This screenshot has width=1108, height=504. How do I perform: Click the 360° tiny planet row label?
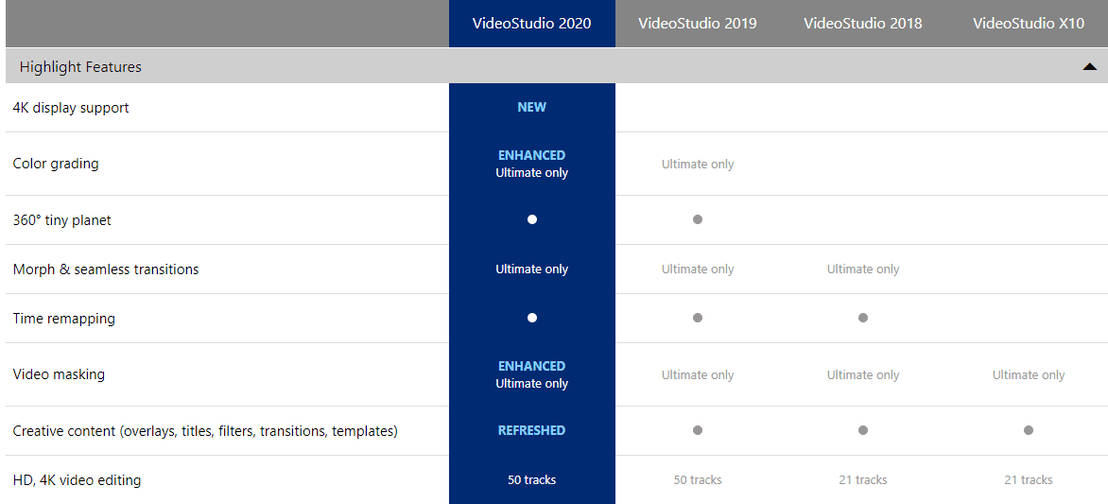tap(62, 220)
